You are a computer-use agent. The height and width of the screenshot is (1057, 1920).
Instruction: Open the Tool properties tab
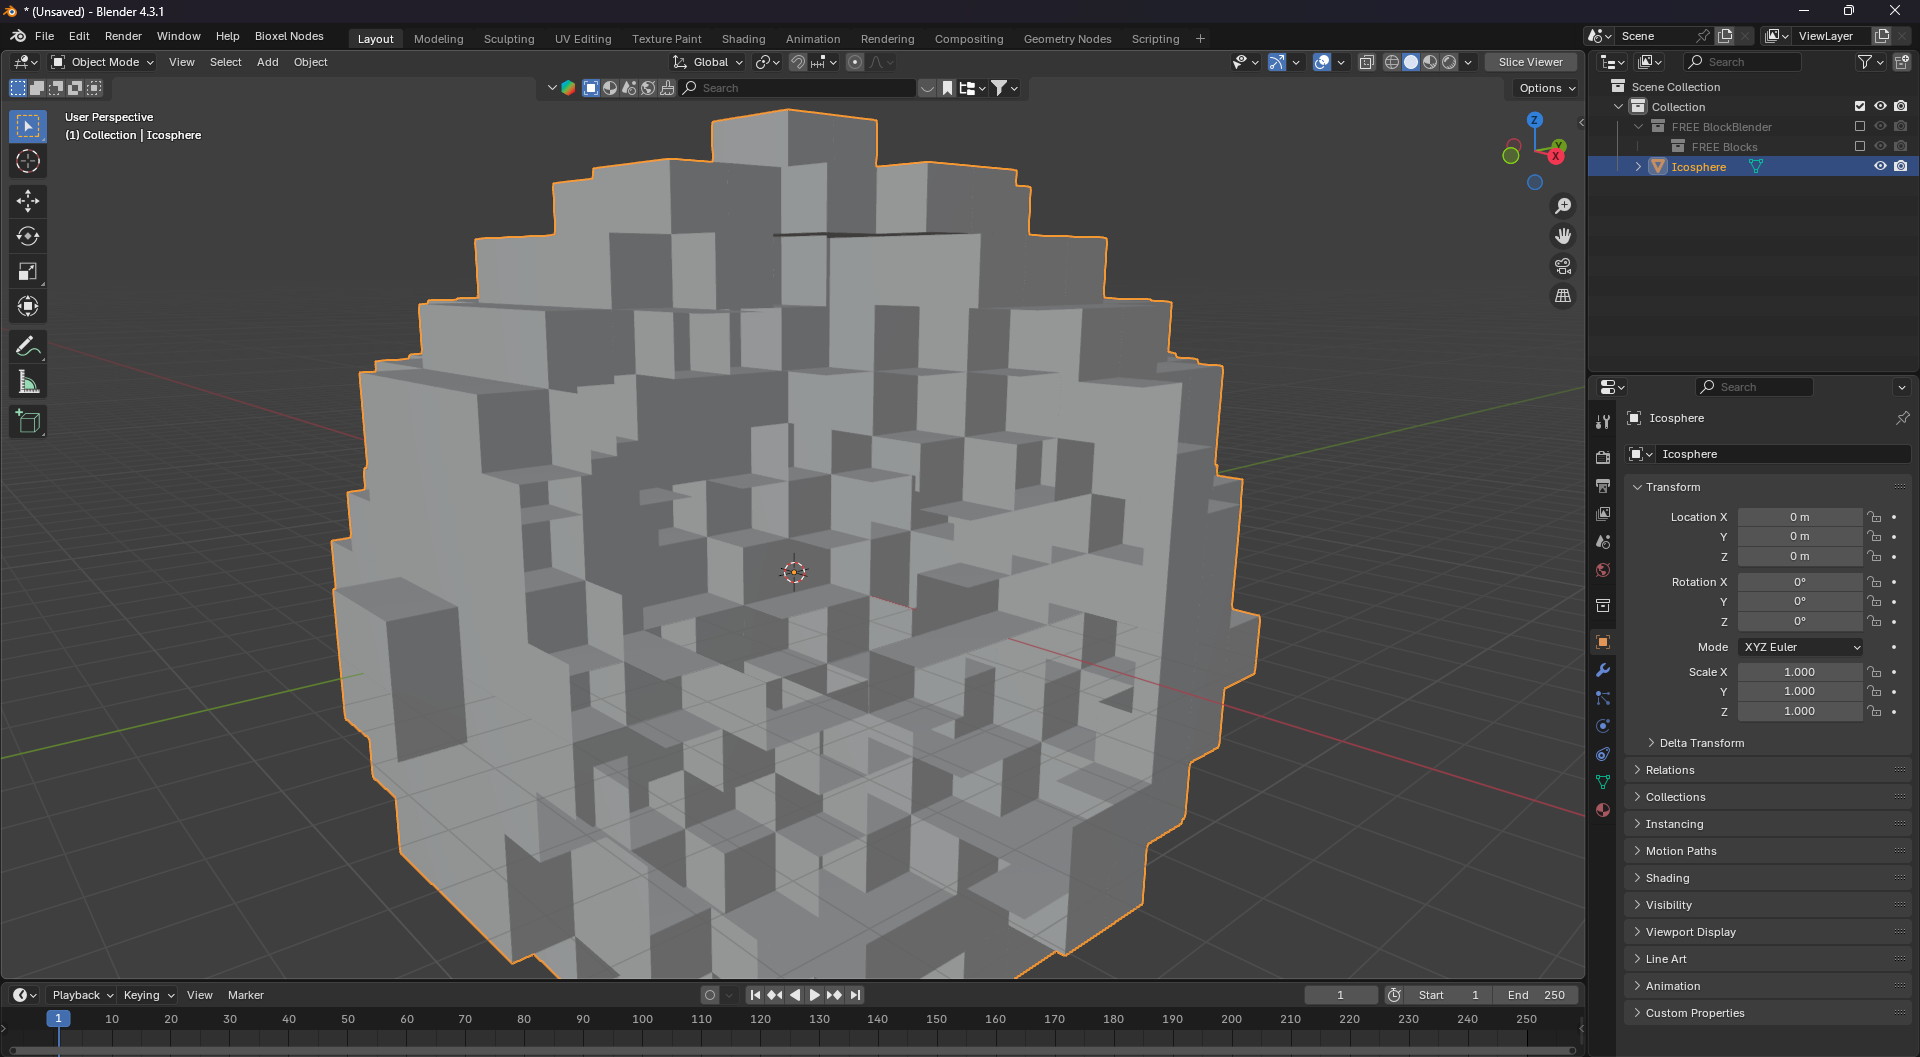pos(1603,422)
